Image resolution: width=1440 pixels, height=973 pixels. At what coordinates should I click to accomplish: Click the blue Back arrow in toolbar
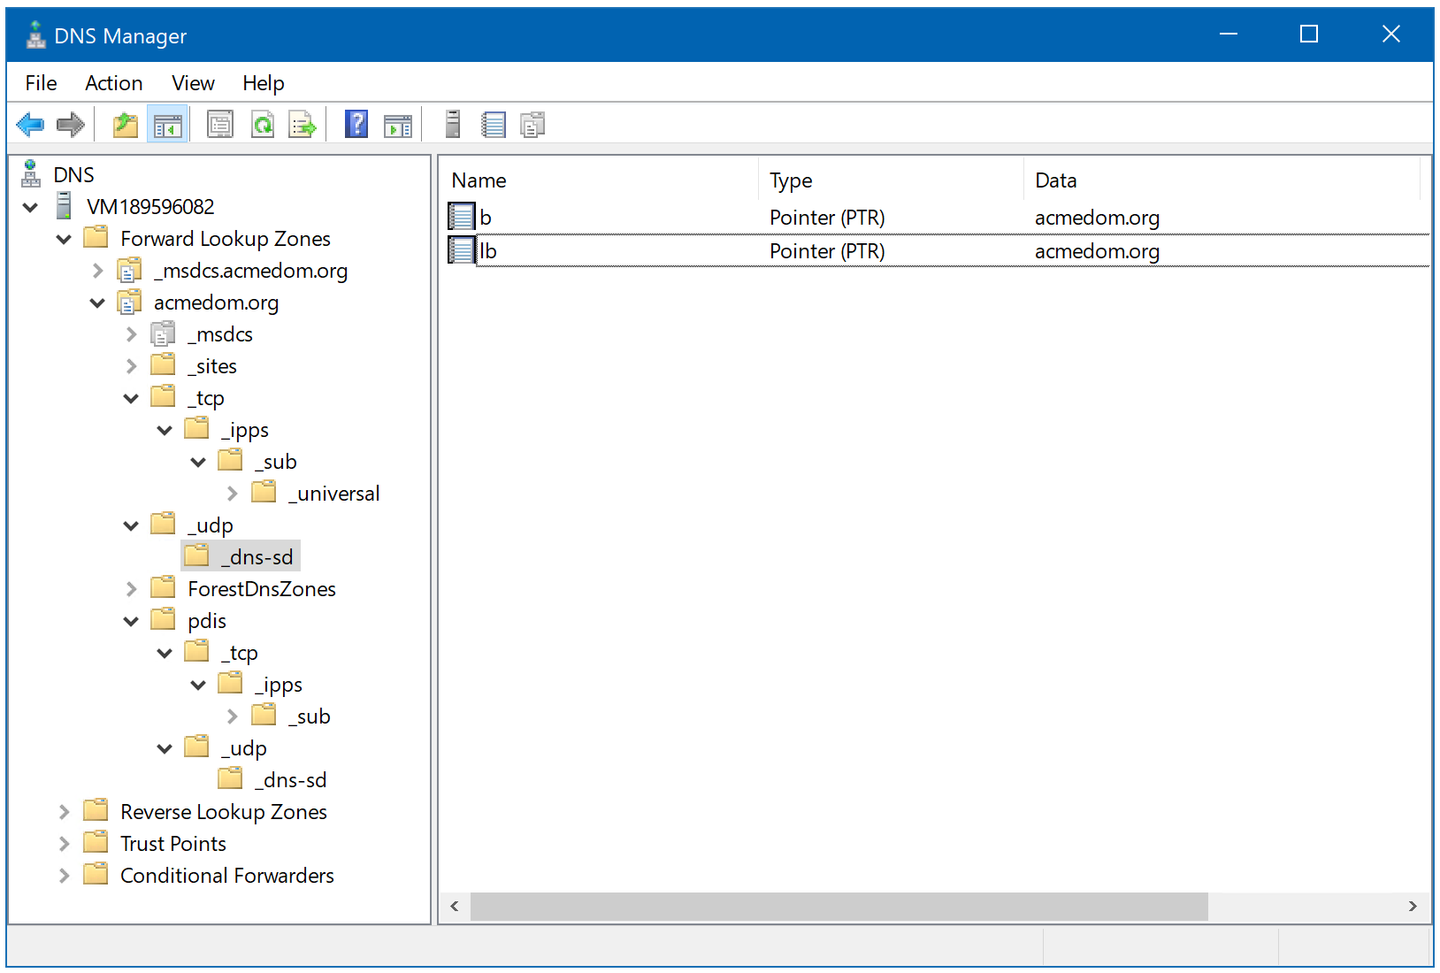(30, 125)
